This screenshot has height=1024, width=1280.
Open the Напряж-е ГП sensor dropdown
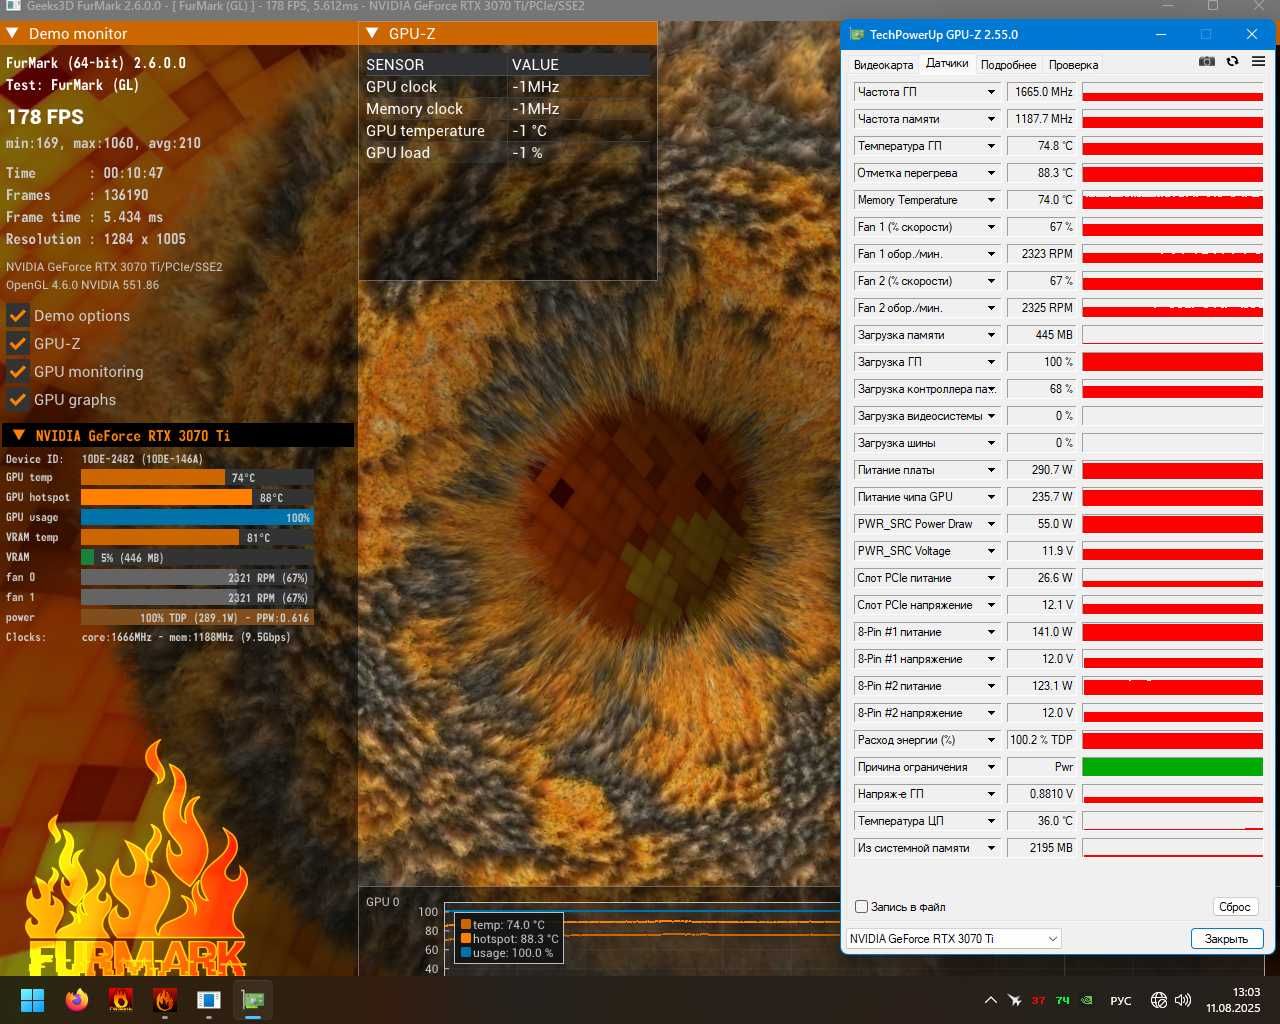pyautogui.click(x=991, y=794)
